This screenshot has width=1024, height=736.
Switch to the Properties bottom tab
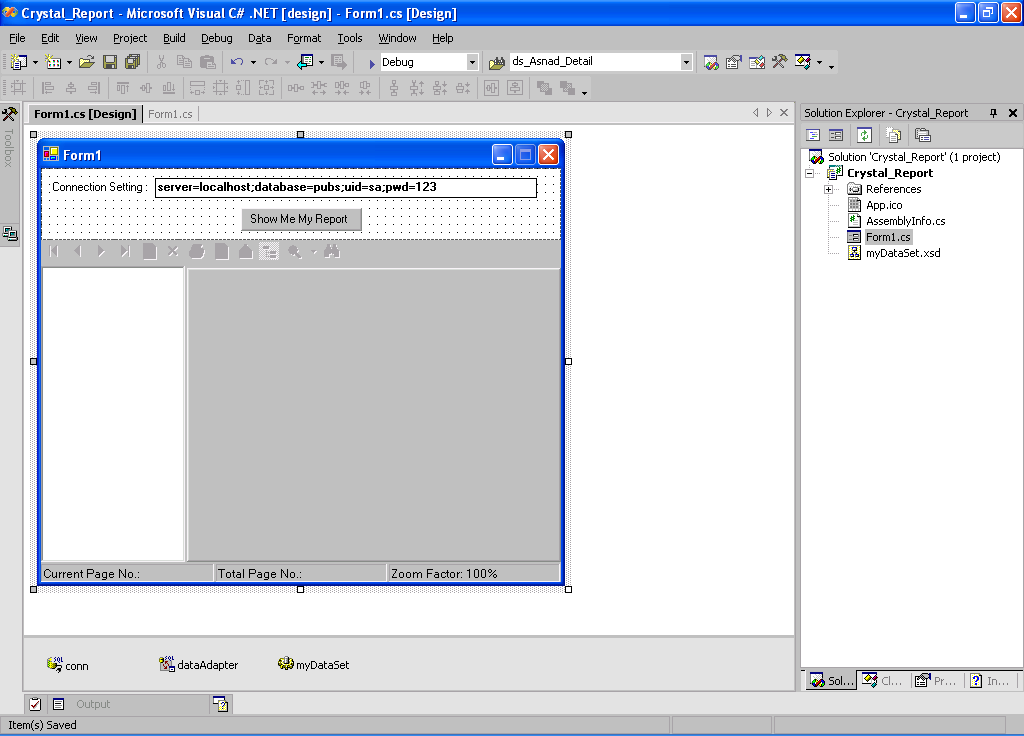coord(937,680)
